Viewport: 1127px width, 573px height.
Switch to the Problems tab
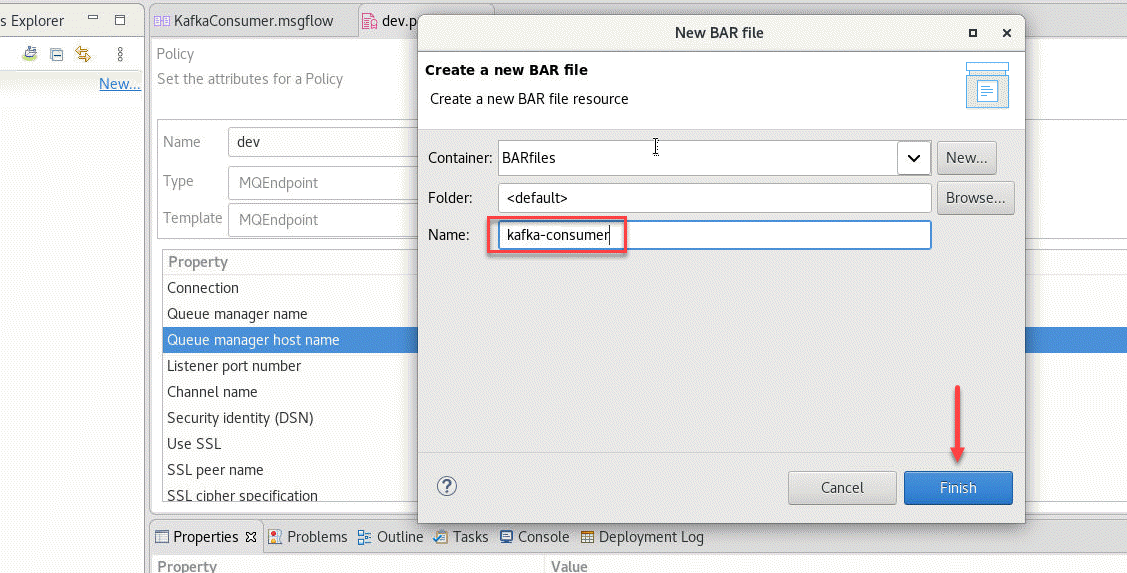point(307,537)
